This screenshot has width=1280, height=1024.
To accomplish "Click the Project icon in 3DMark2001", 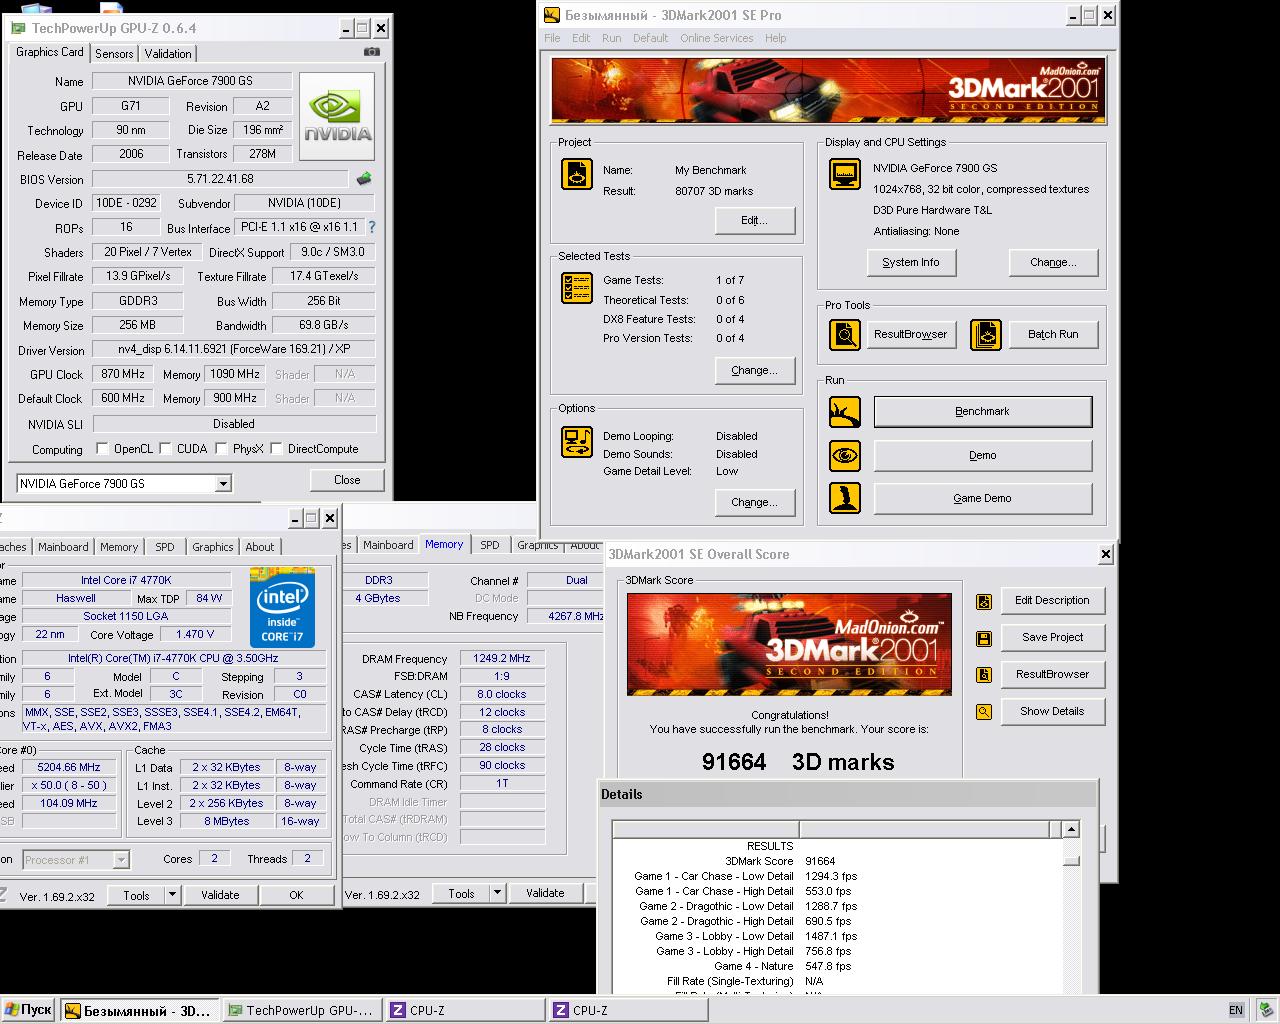I will 577,174.
